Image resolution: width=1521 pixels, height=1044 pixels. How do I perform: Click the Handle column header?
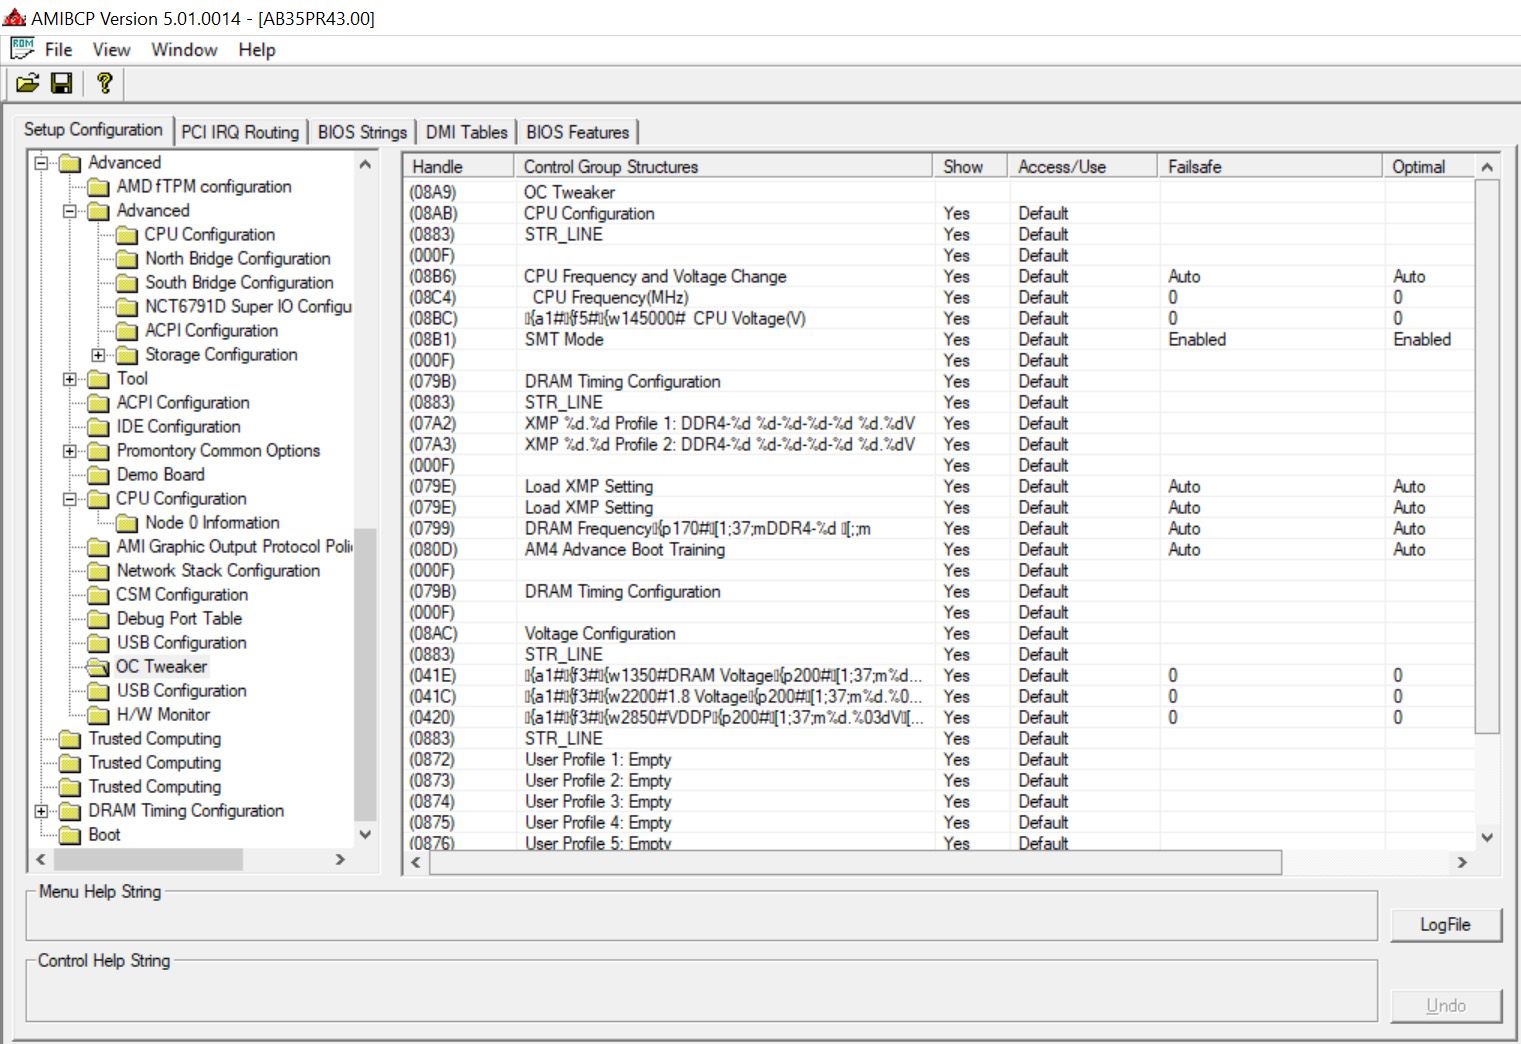pos(458,167)
